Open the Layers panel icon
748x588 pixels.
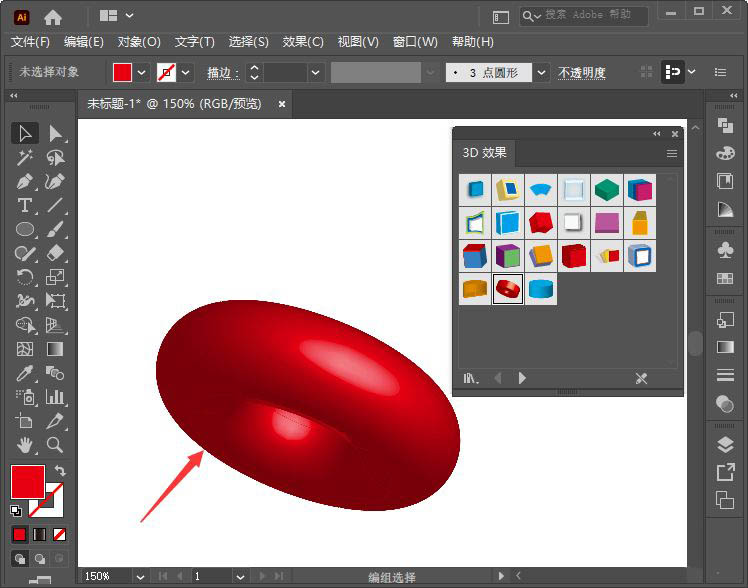(x=725, y=445)
